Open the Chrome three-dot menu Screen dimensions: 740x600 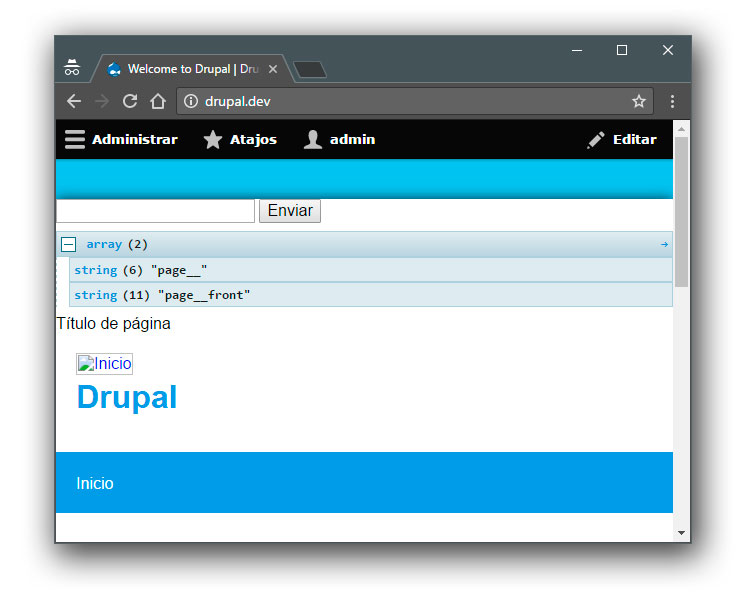point(672,101)
